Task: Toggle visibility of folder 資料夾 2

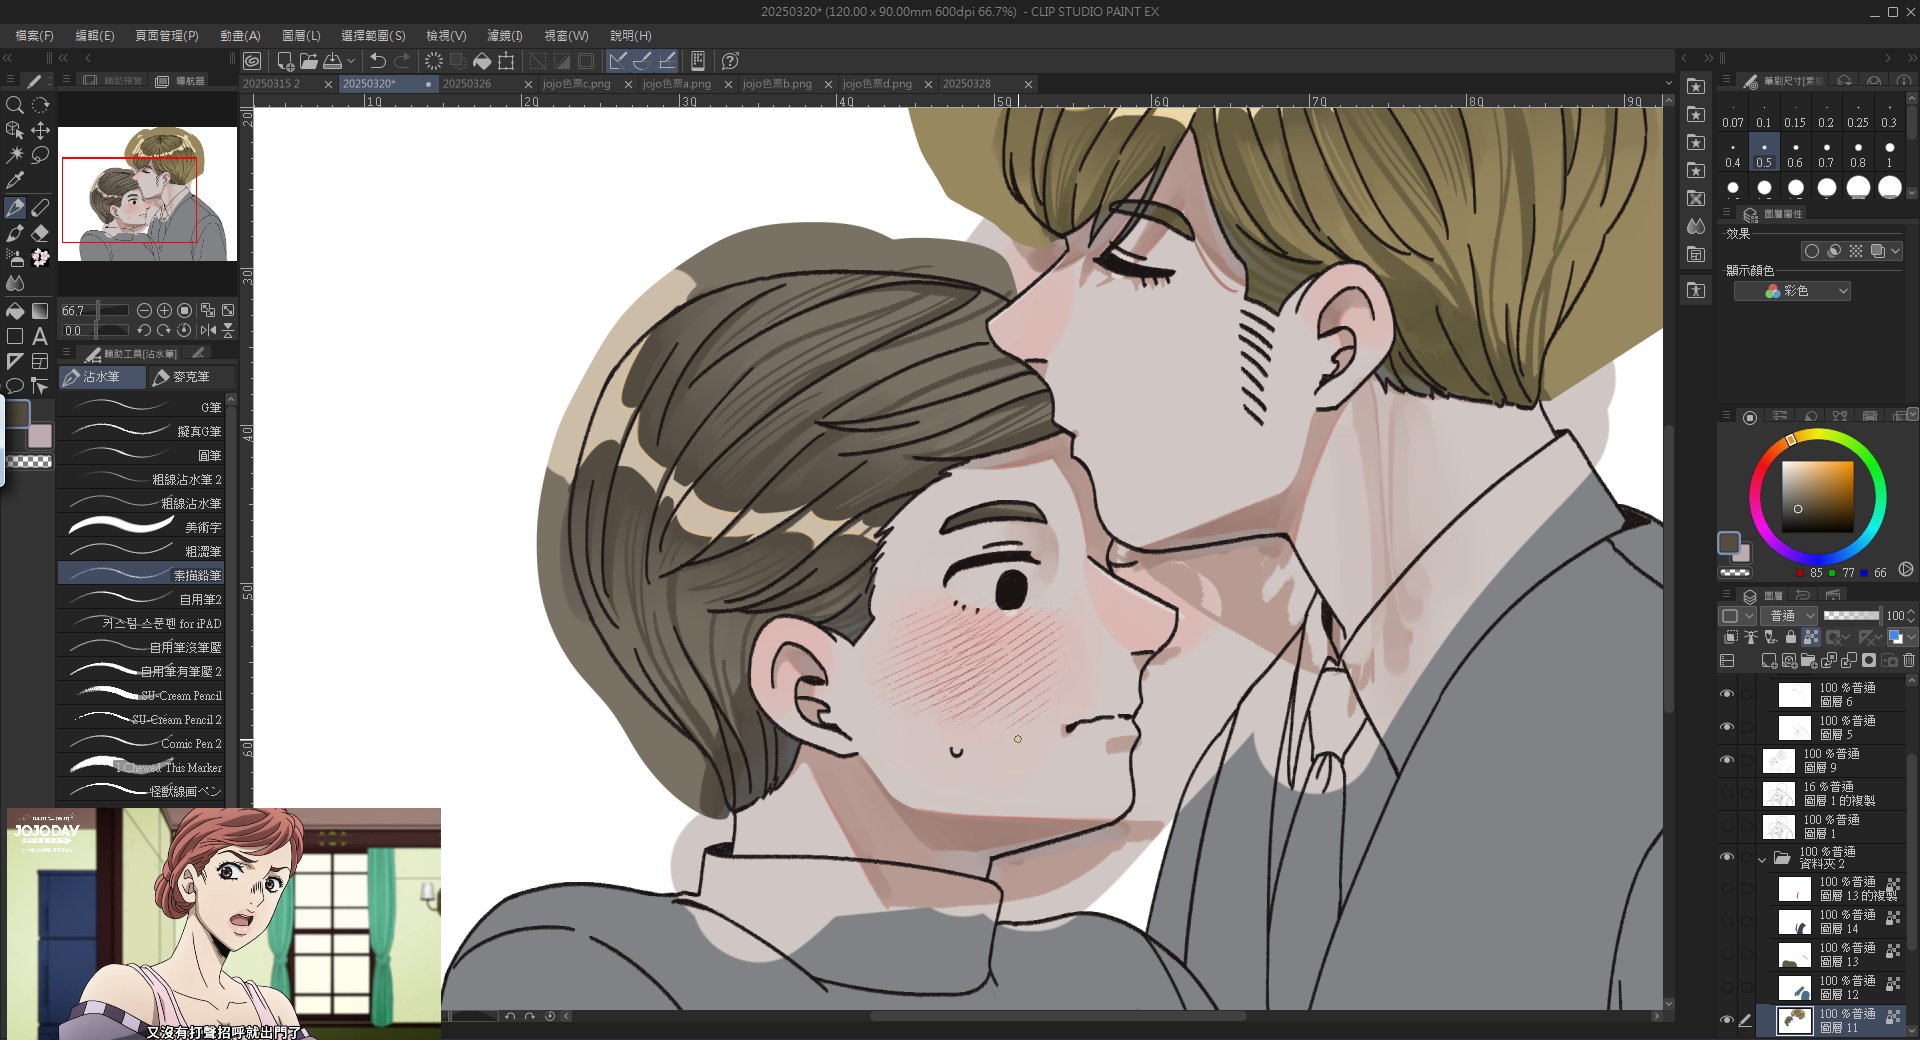Action: click(1727, 857)
